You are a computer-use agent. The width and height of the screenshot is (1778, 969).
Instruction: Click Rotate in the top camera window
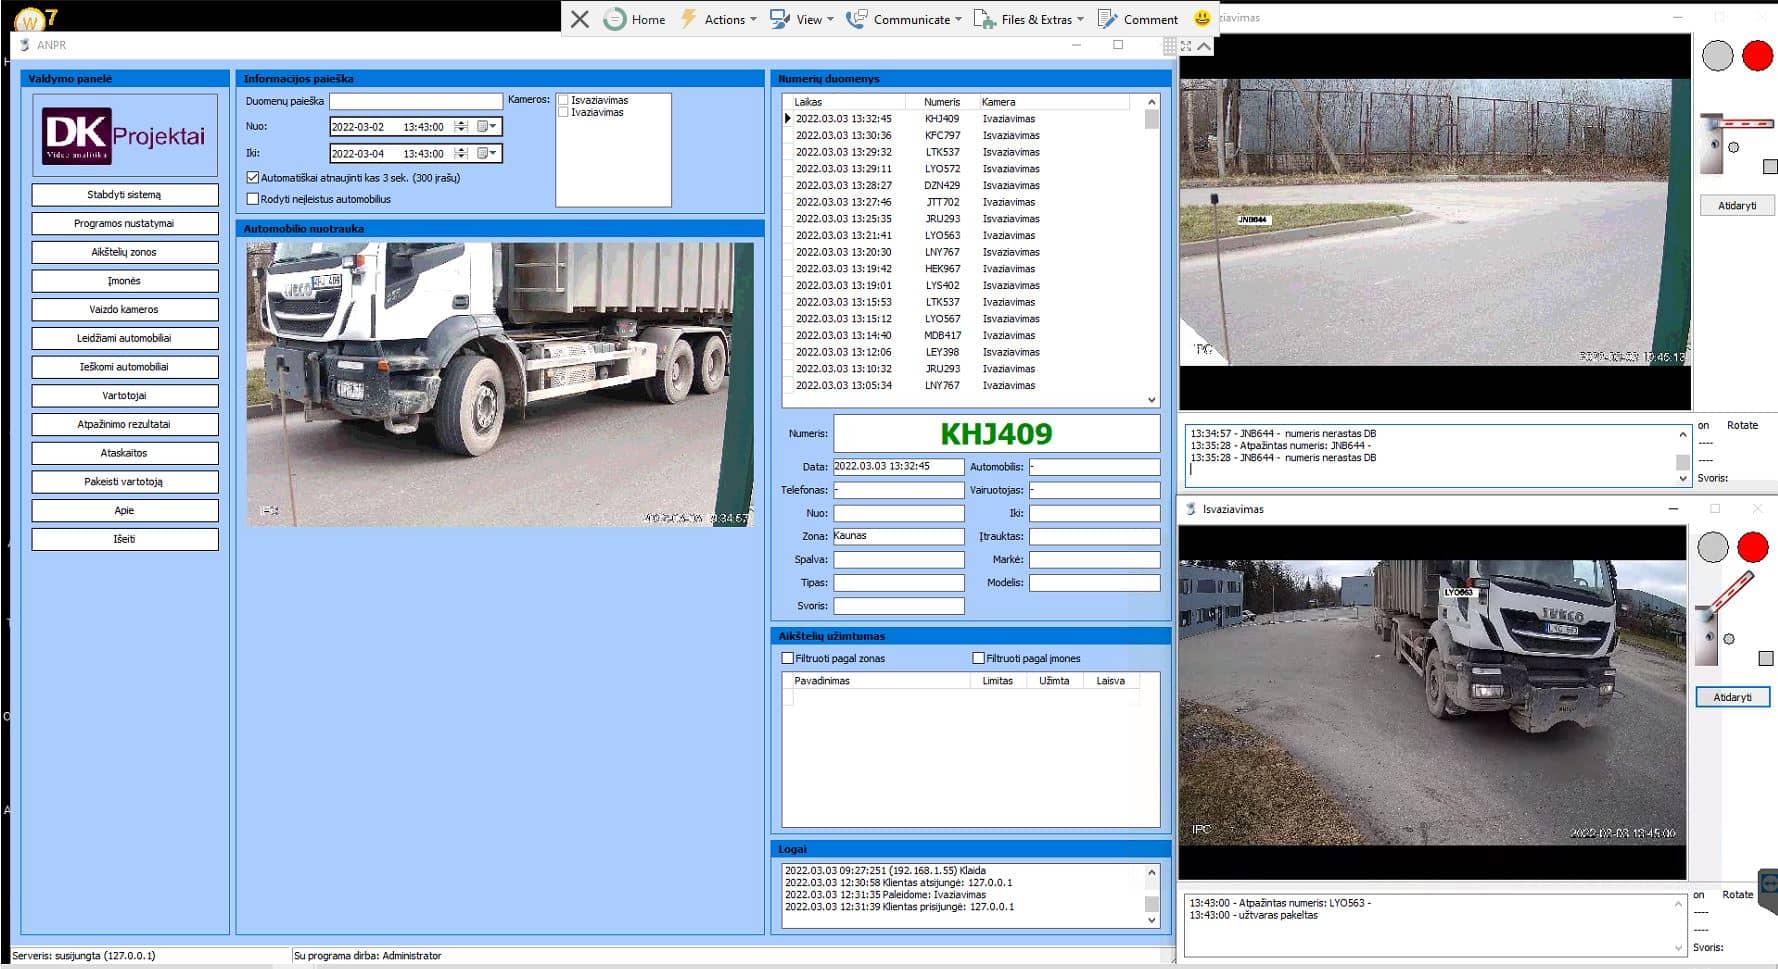click(1742, 426)
